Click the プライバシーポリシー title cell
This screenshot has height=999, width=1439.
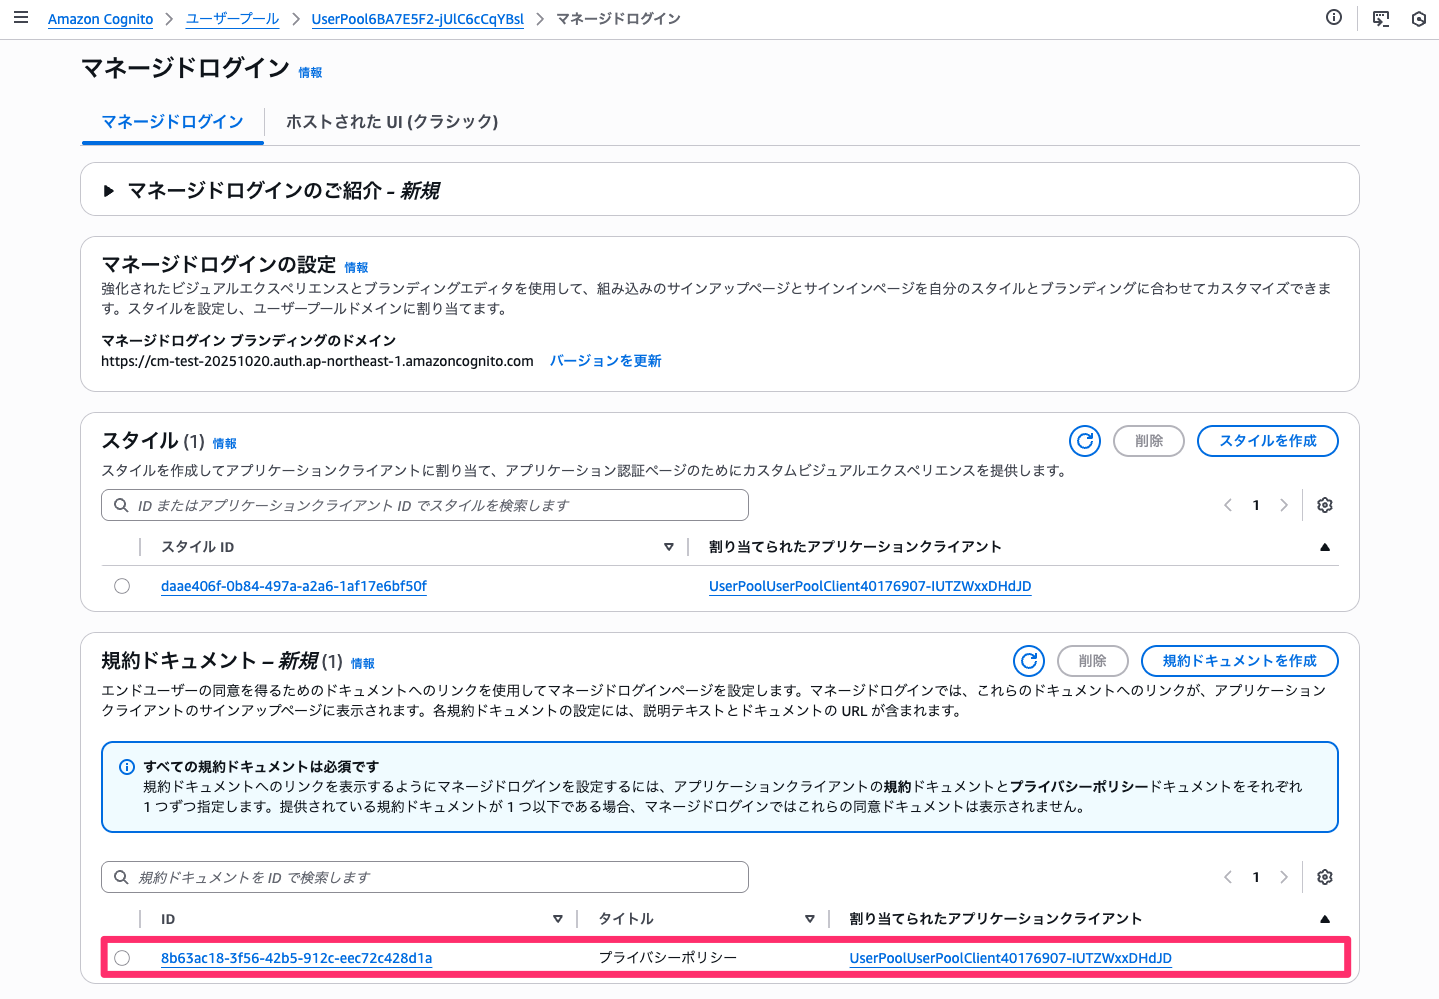668,958
